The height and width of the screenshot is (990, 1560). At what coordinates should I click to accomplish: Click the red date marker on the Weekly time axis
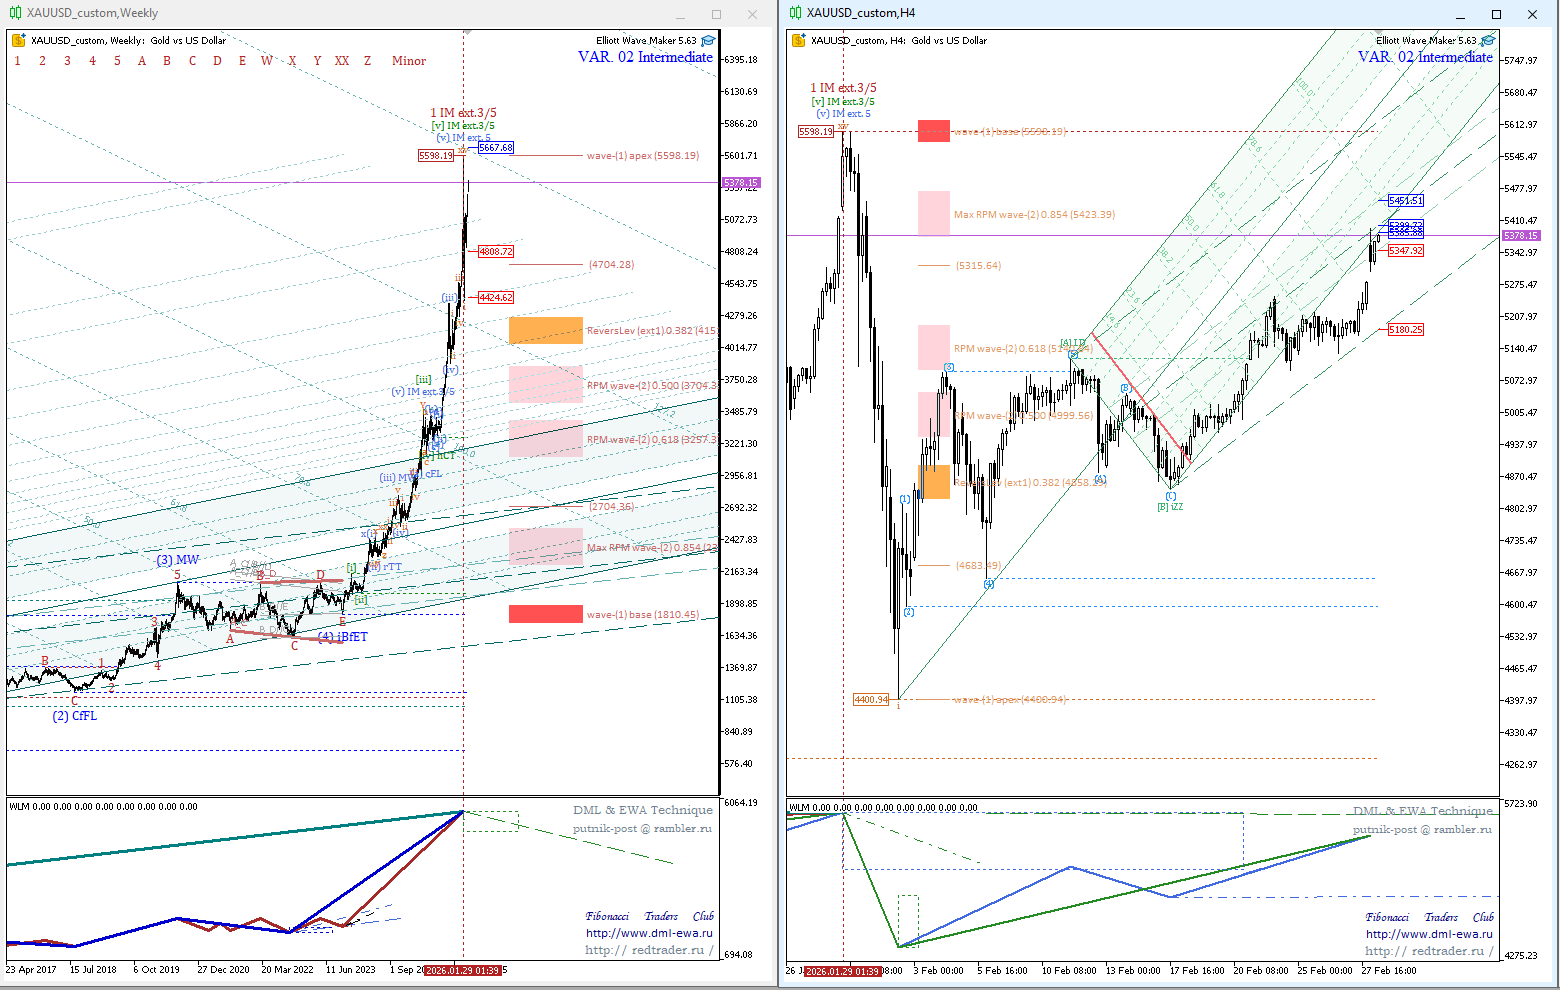(461, 970)
